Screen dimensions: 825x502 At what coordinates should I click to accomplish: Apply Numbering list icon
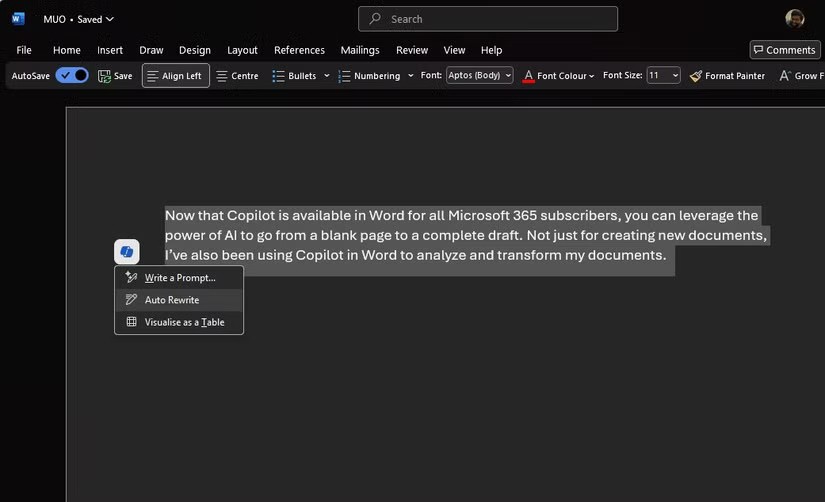coord(344,76)
